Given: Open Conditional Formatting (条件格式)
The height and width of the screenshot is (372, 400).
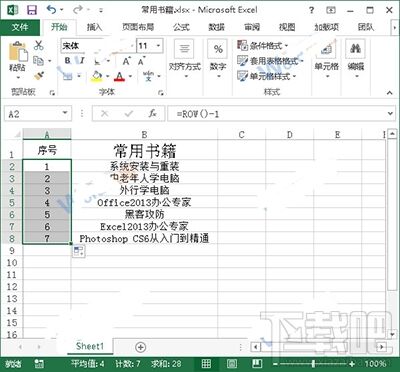Looking at the screenshot, I should [263, 45].
